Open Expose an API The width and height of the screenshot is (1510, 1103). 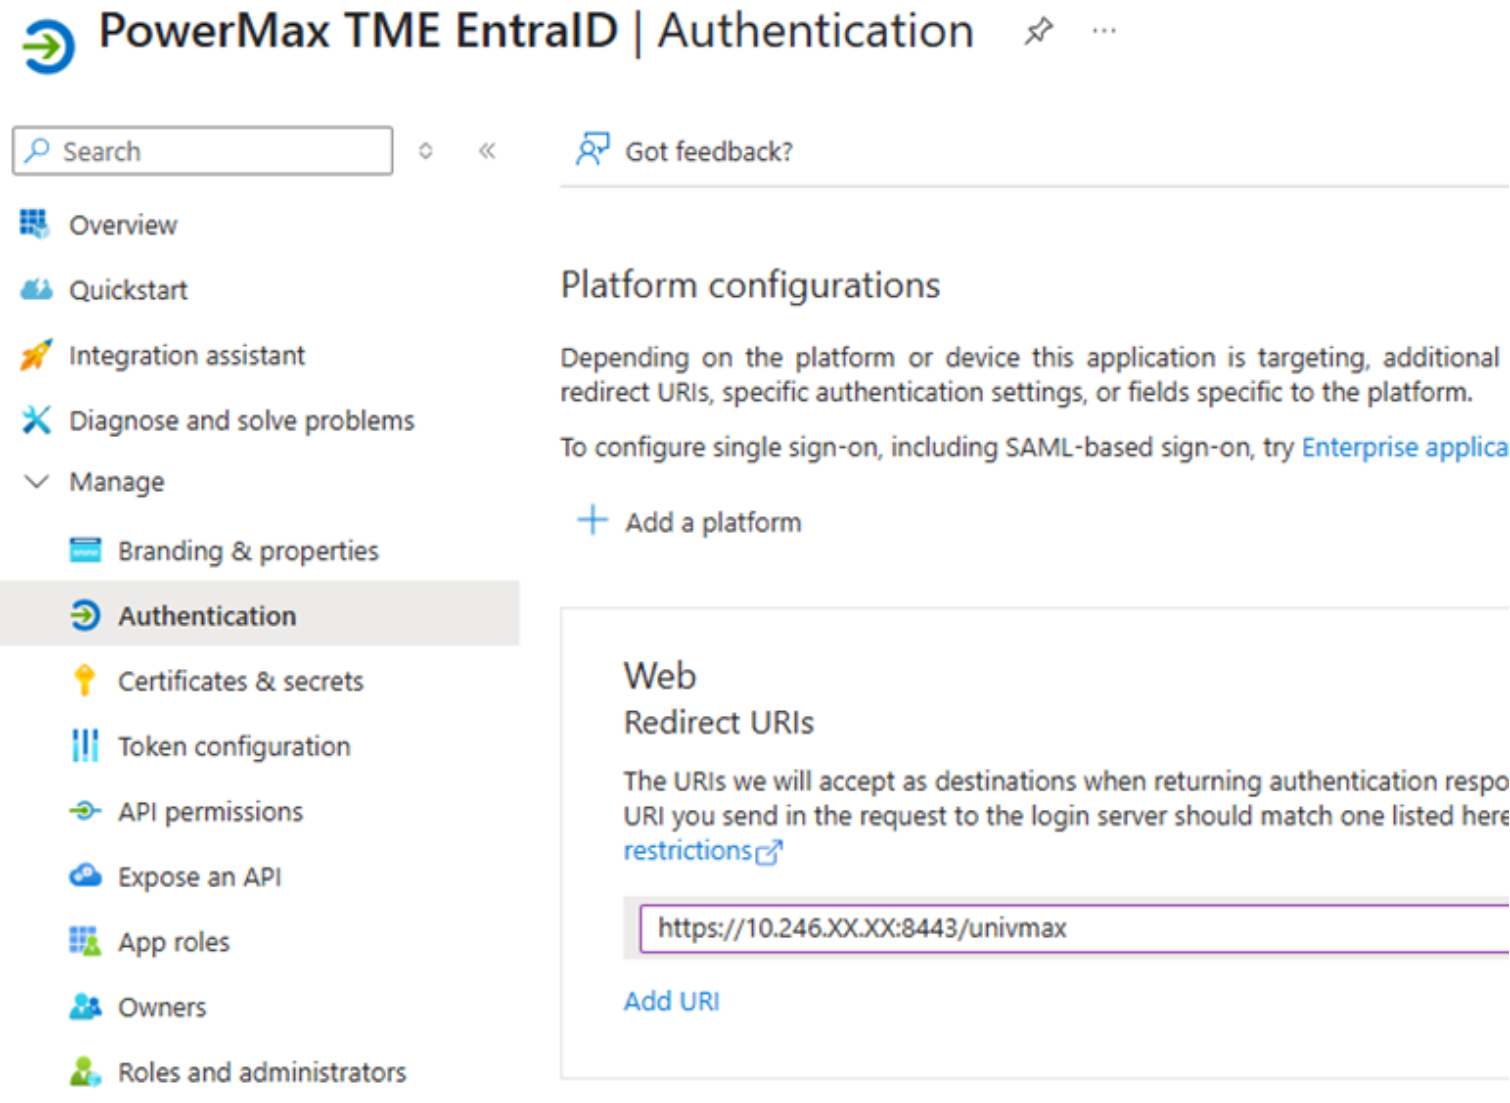[x=199, y=878]
